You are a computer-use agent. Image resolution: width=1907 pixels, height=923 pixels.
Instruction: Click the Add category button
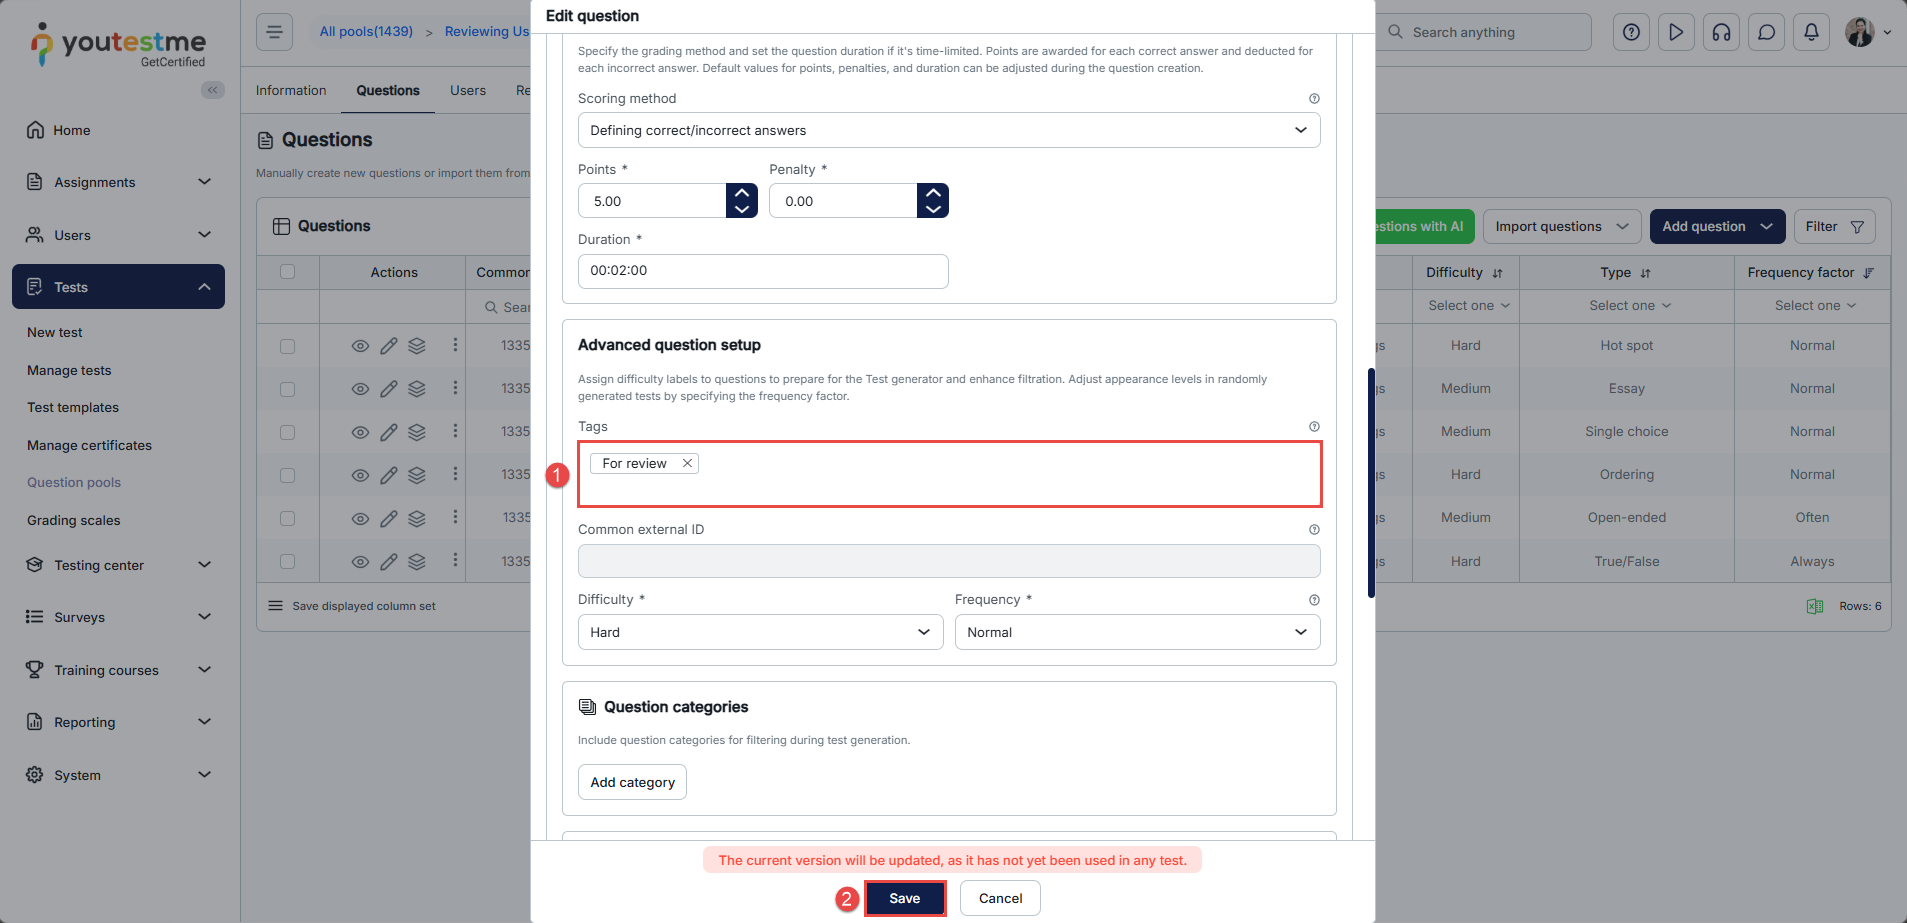point(632,782)
